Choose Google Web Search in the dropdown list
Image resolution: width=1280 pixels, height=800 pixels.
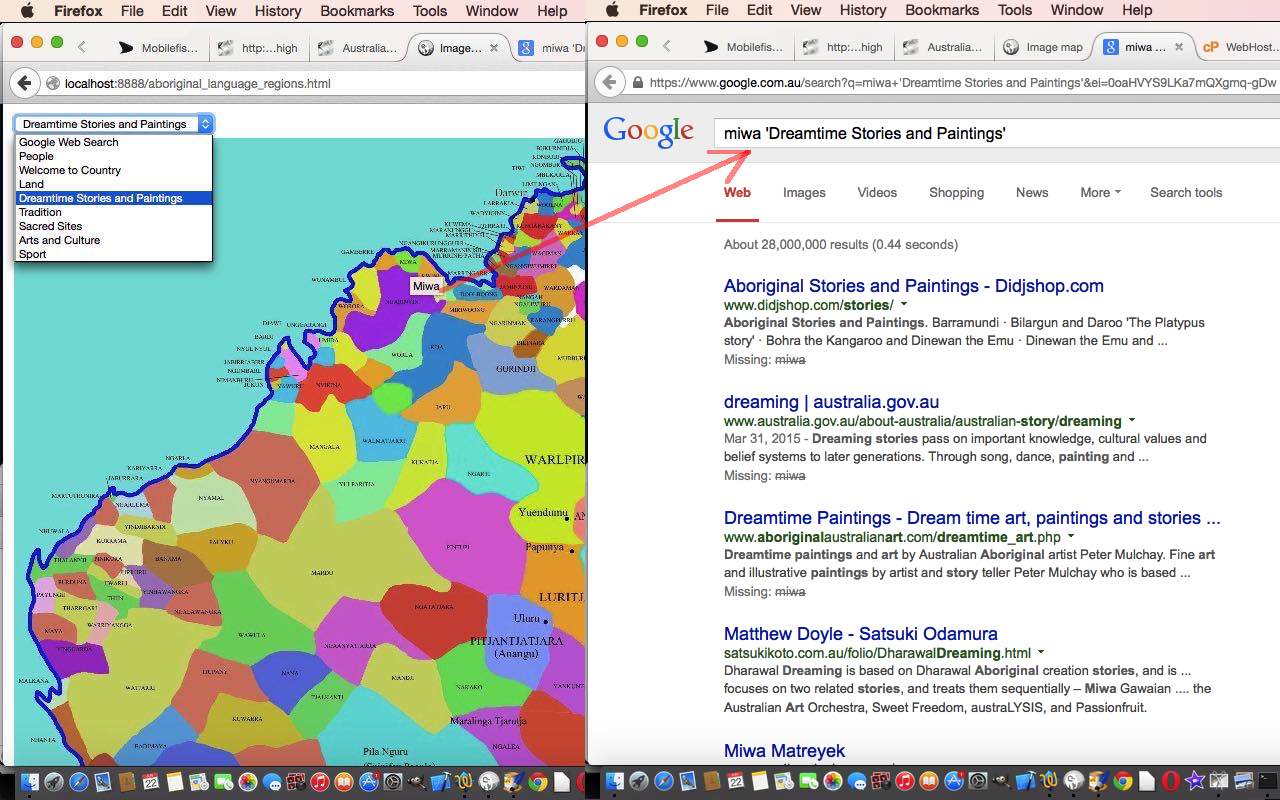coord(114,142)
